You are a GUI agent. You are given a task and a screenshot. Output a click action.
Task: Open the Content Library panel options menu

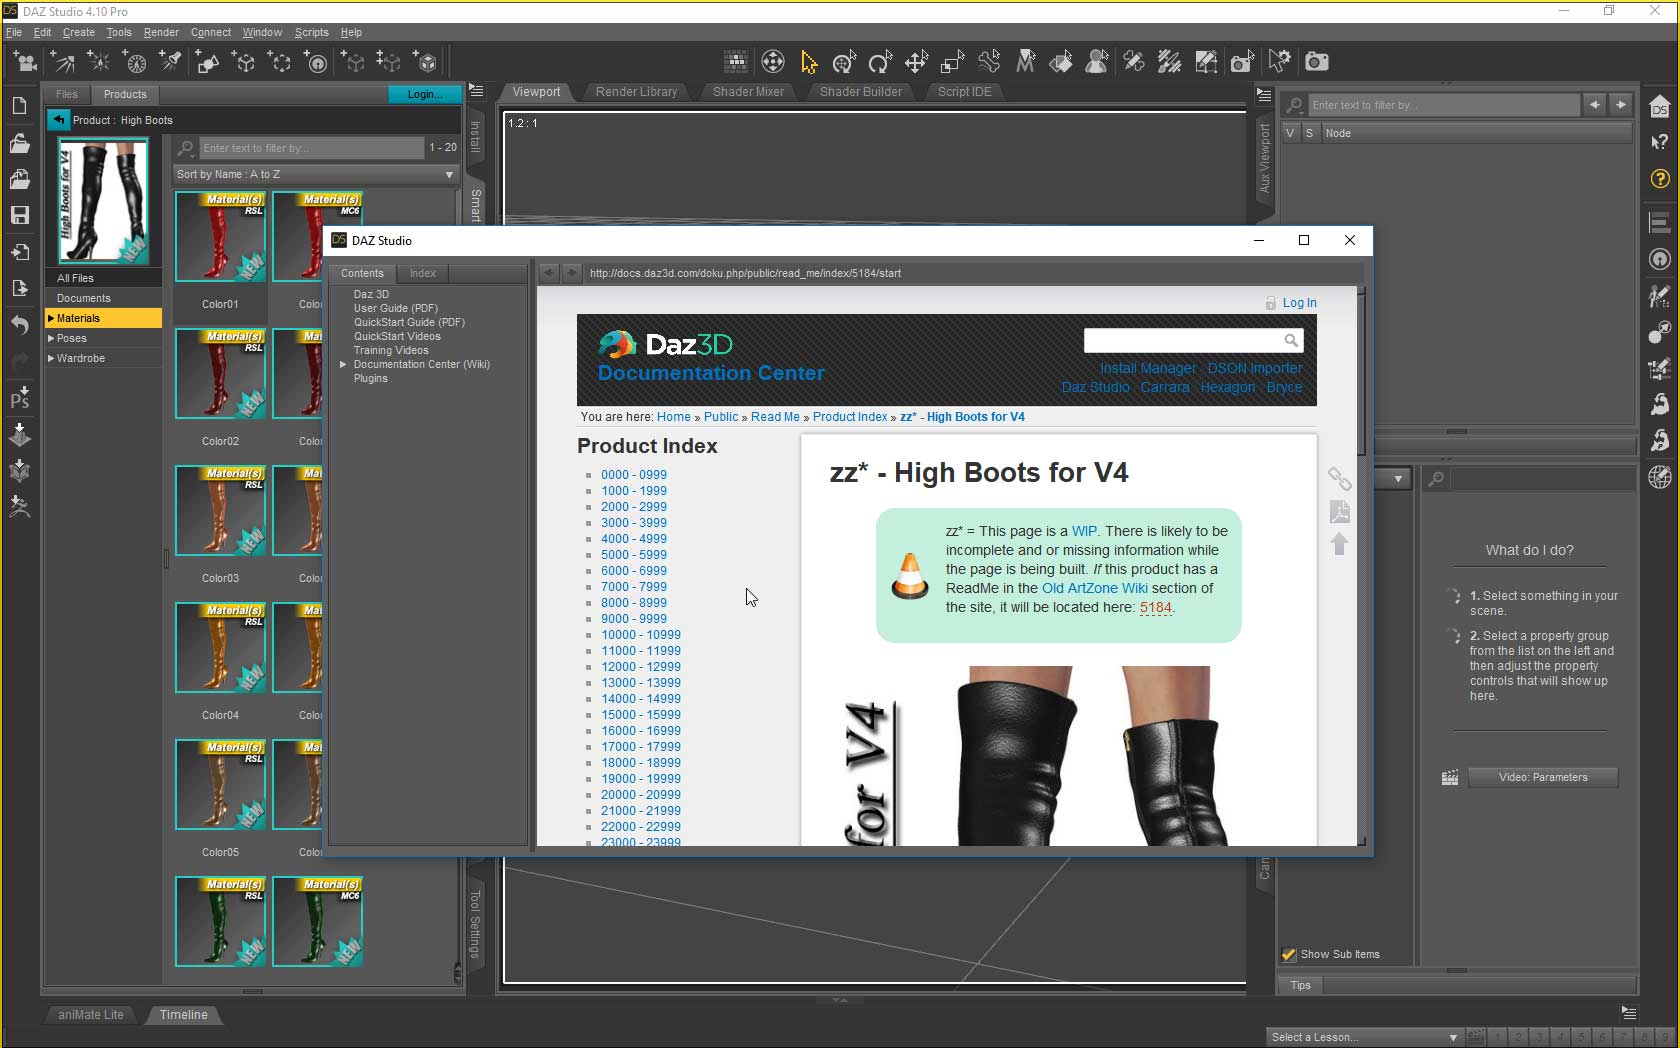click(x=477, y=91)
